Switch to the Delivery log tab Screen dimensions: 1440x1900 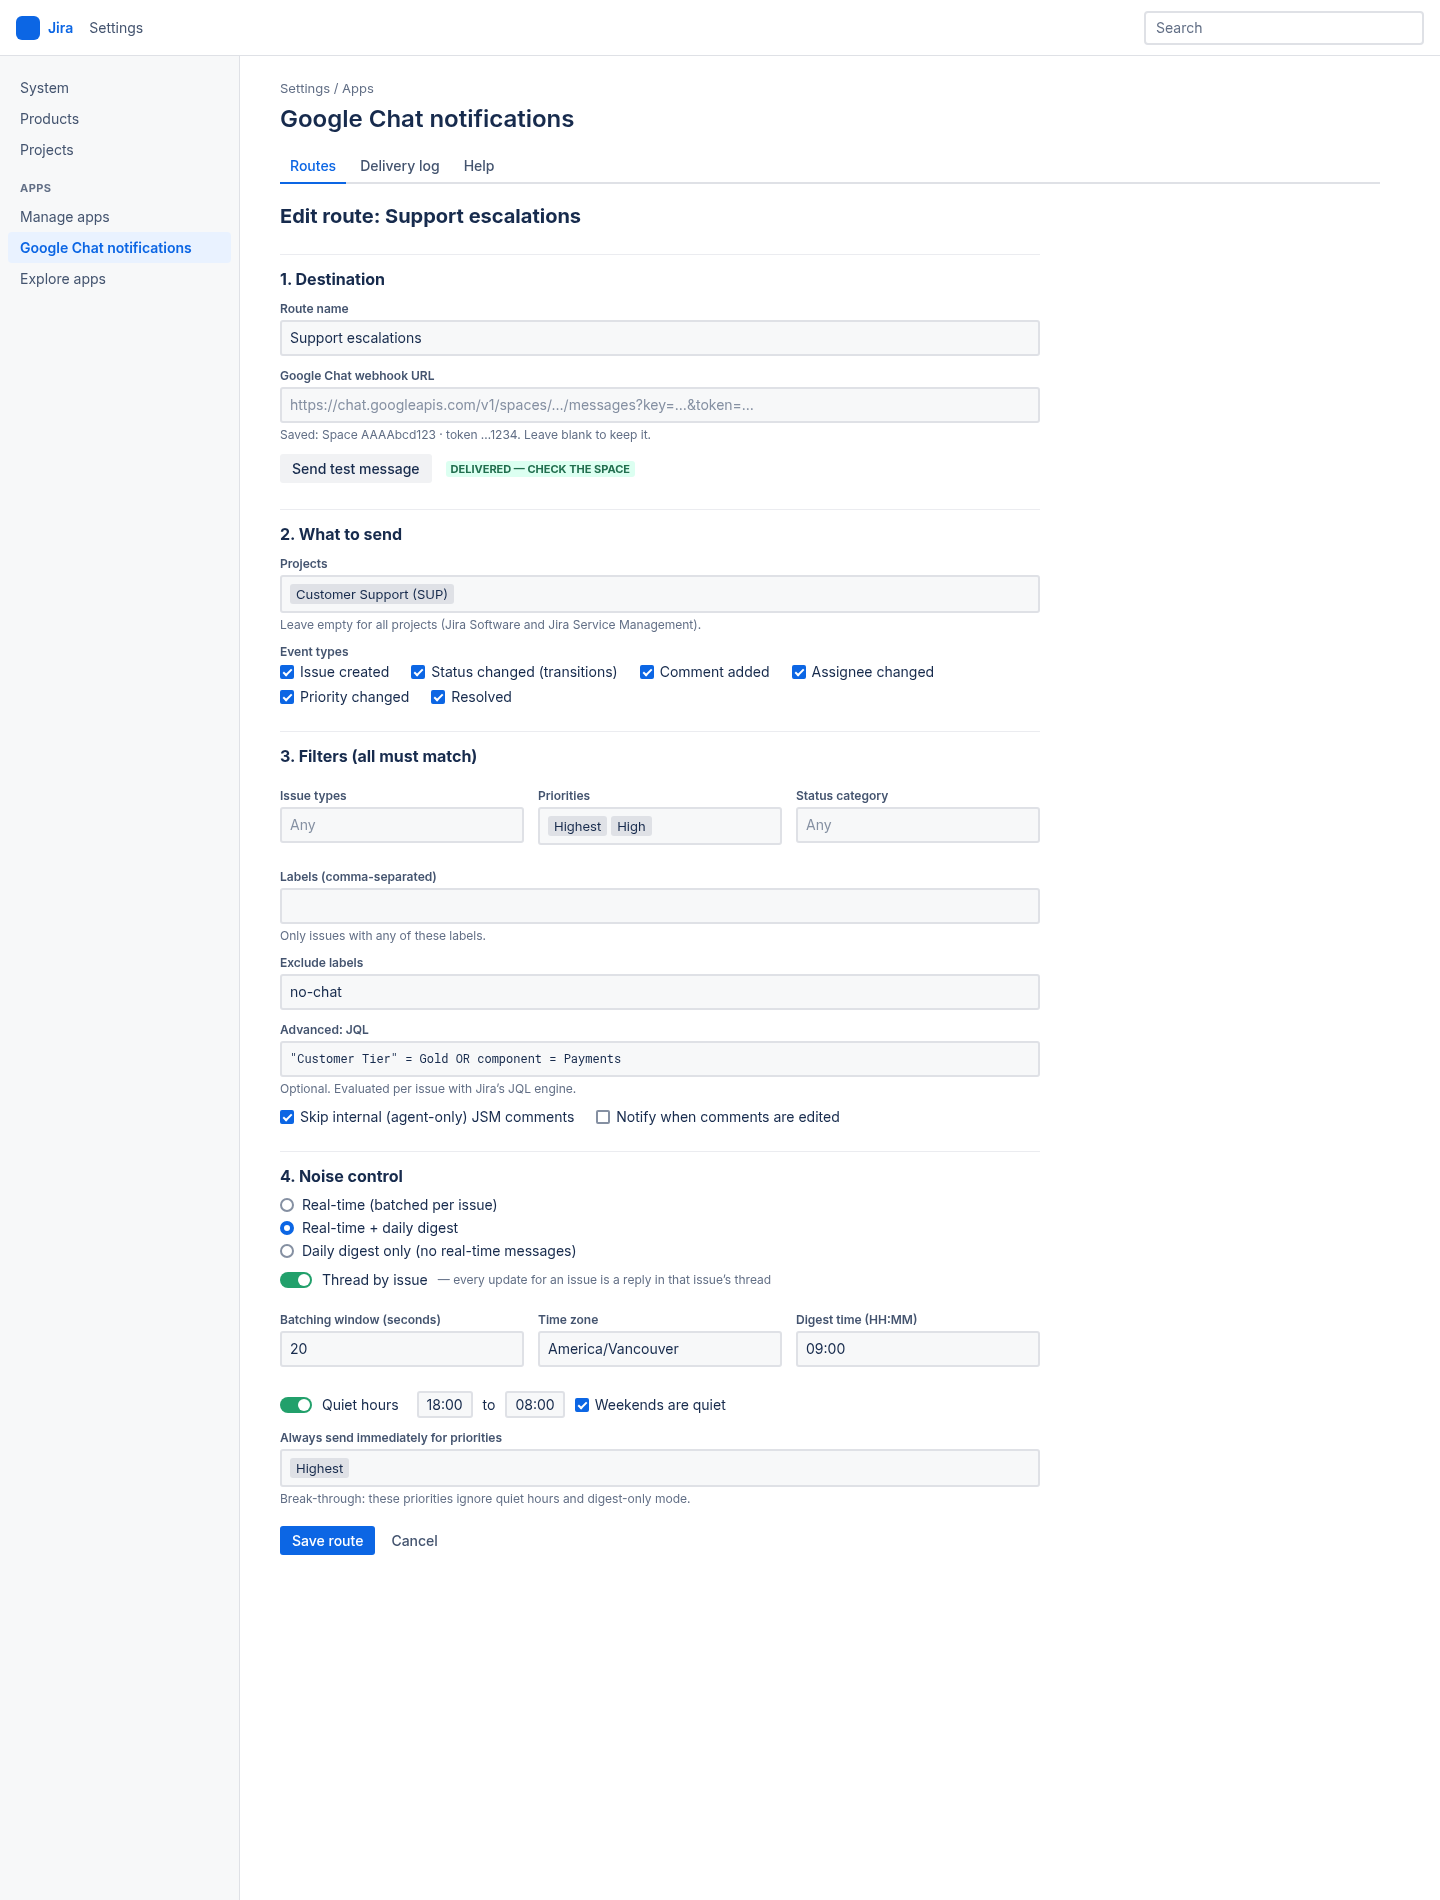pyautogui.click(x=400, y=166)
